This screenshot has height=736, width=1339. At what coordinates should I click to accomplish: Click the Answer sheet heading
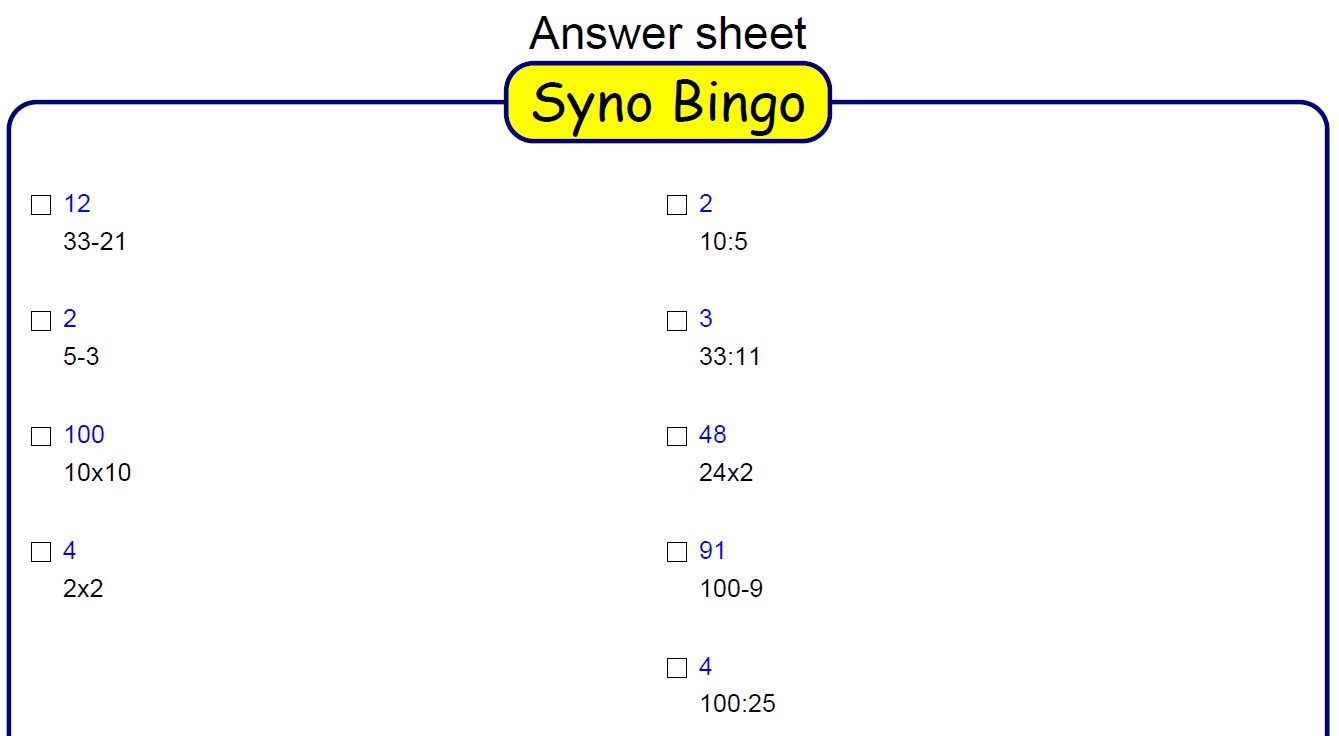[668, 33]
